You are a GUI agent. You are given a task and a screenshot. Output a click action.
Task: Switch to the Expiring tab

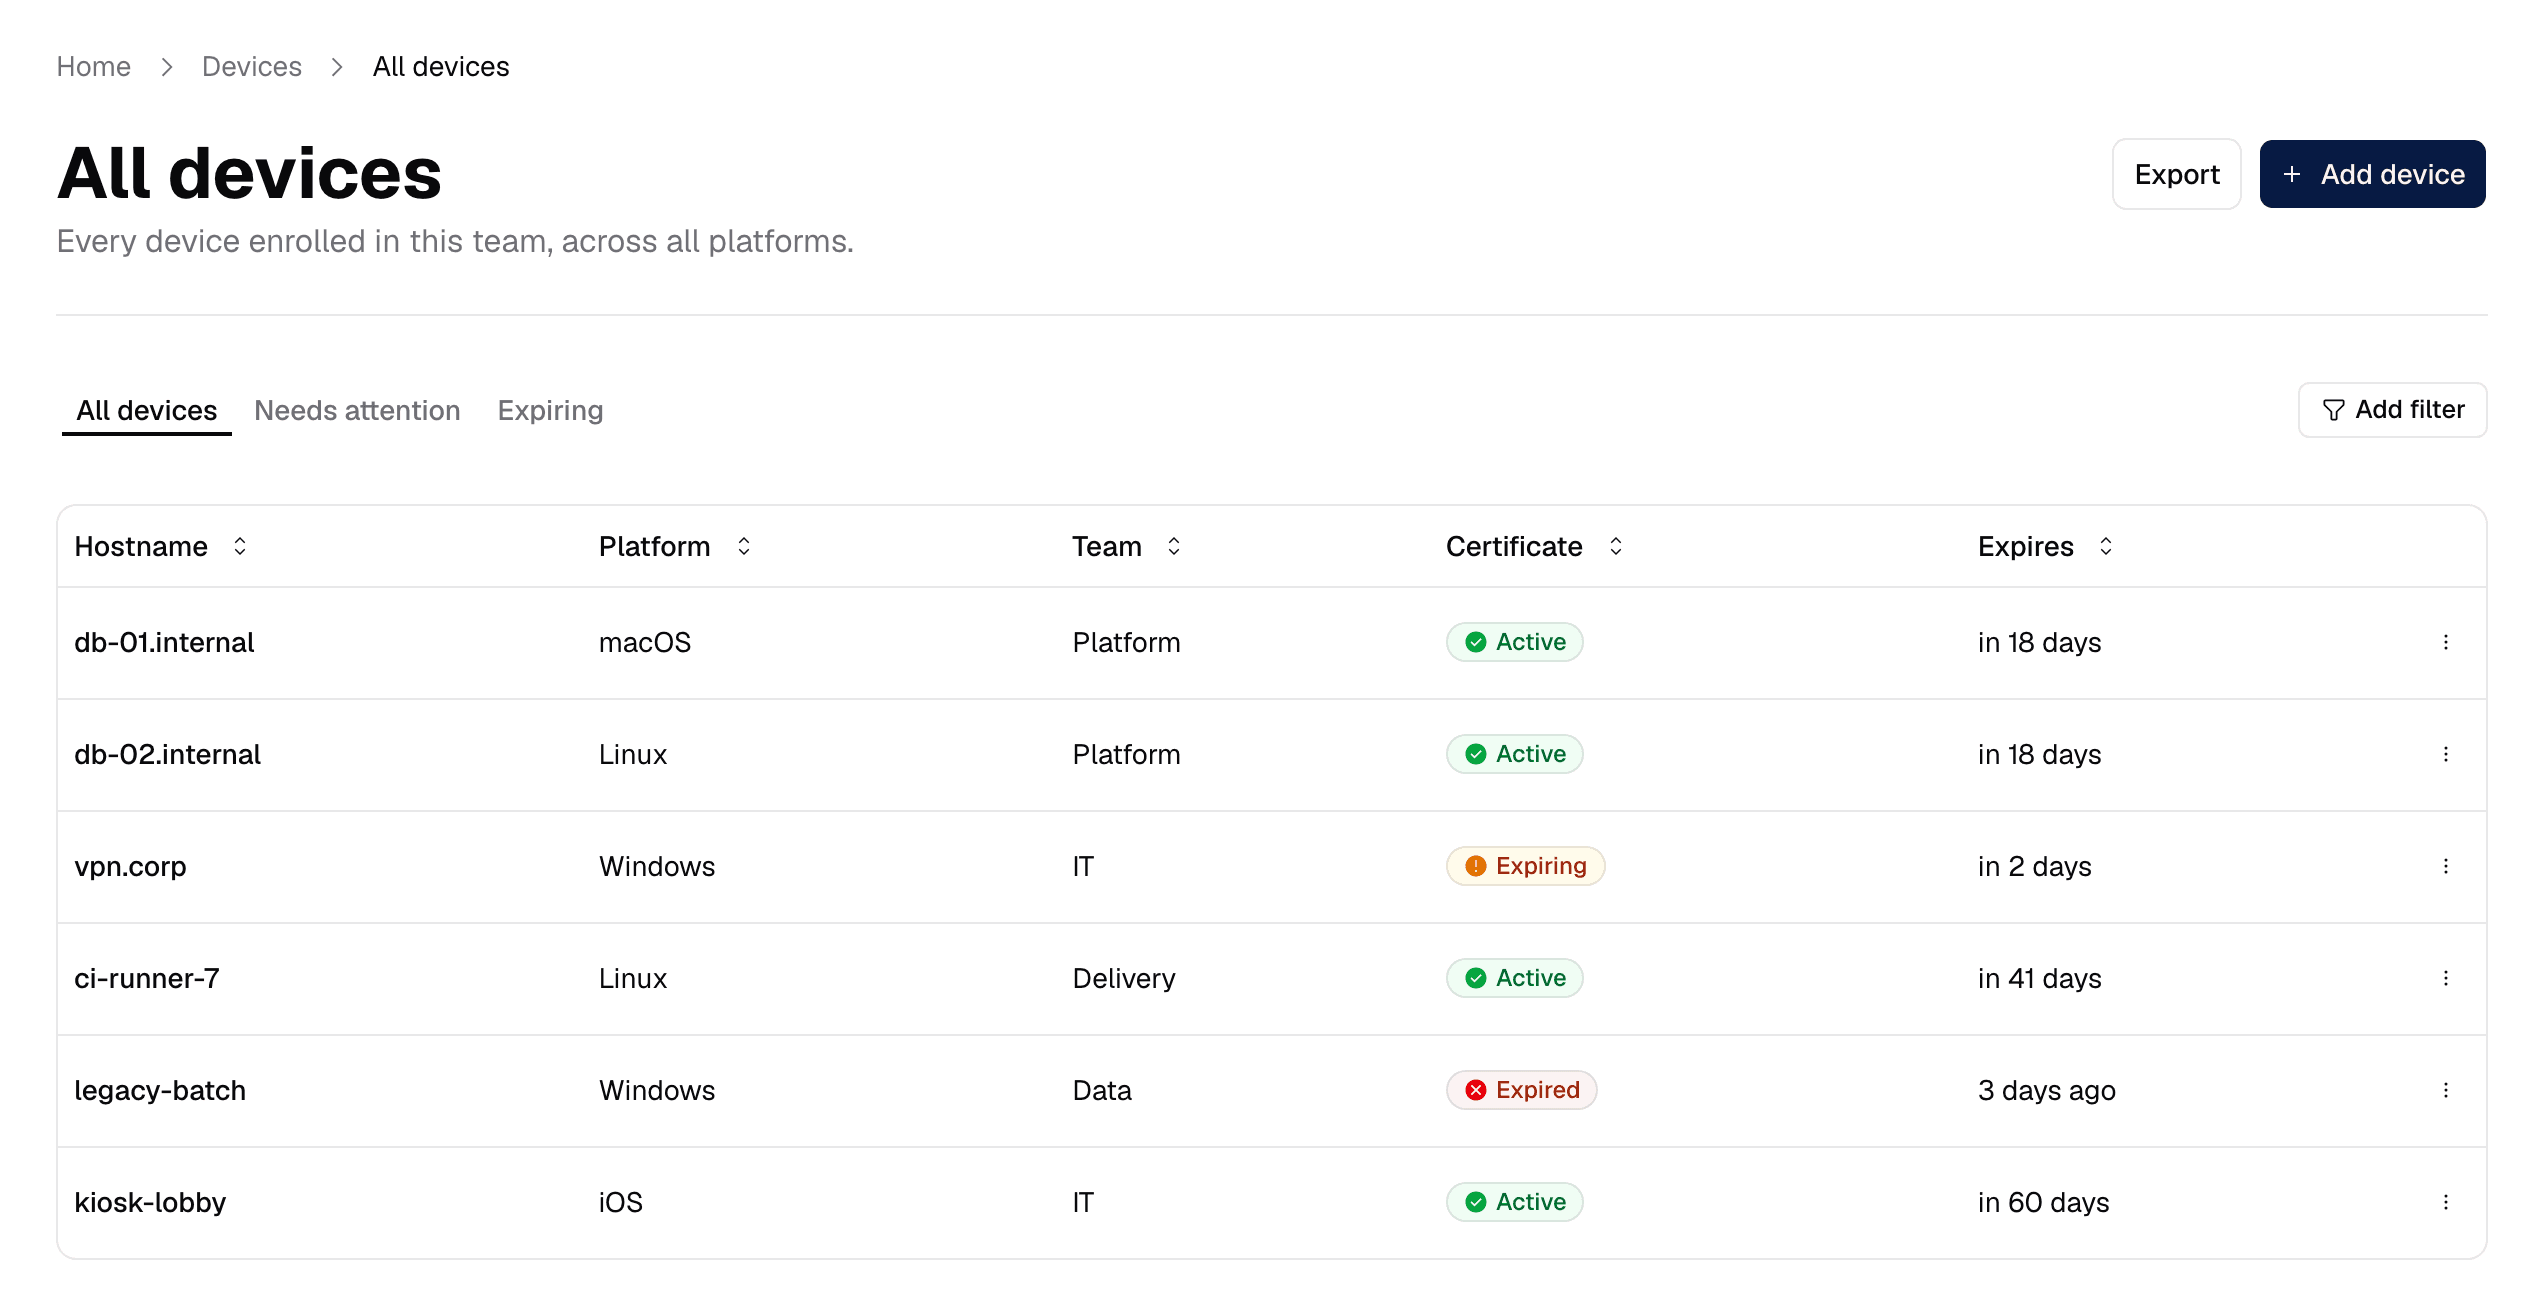pos(550,410)
